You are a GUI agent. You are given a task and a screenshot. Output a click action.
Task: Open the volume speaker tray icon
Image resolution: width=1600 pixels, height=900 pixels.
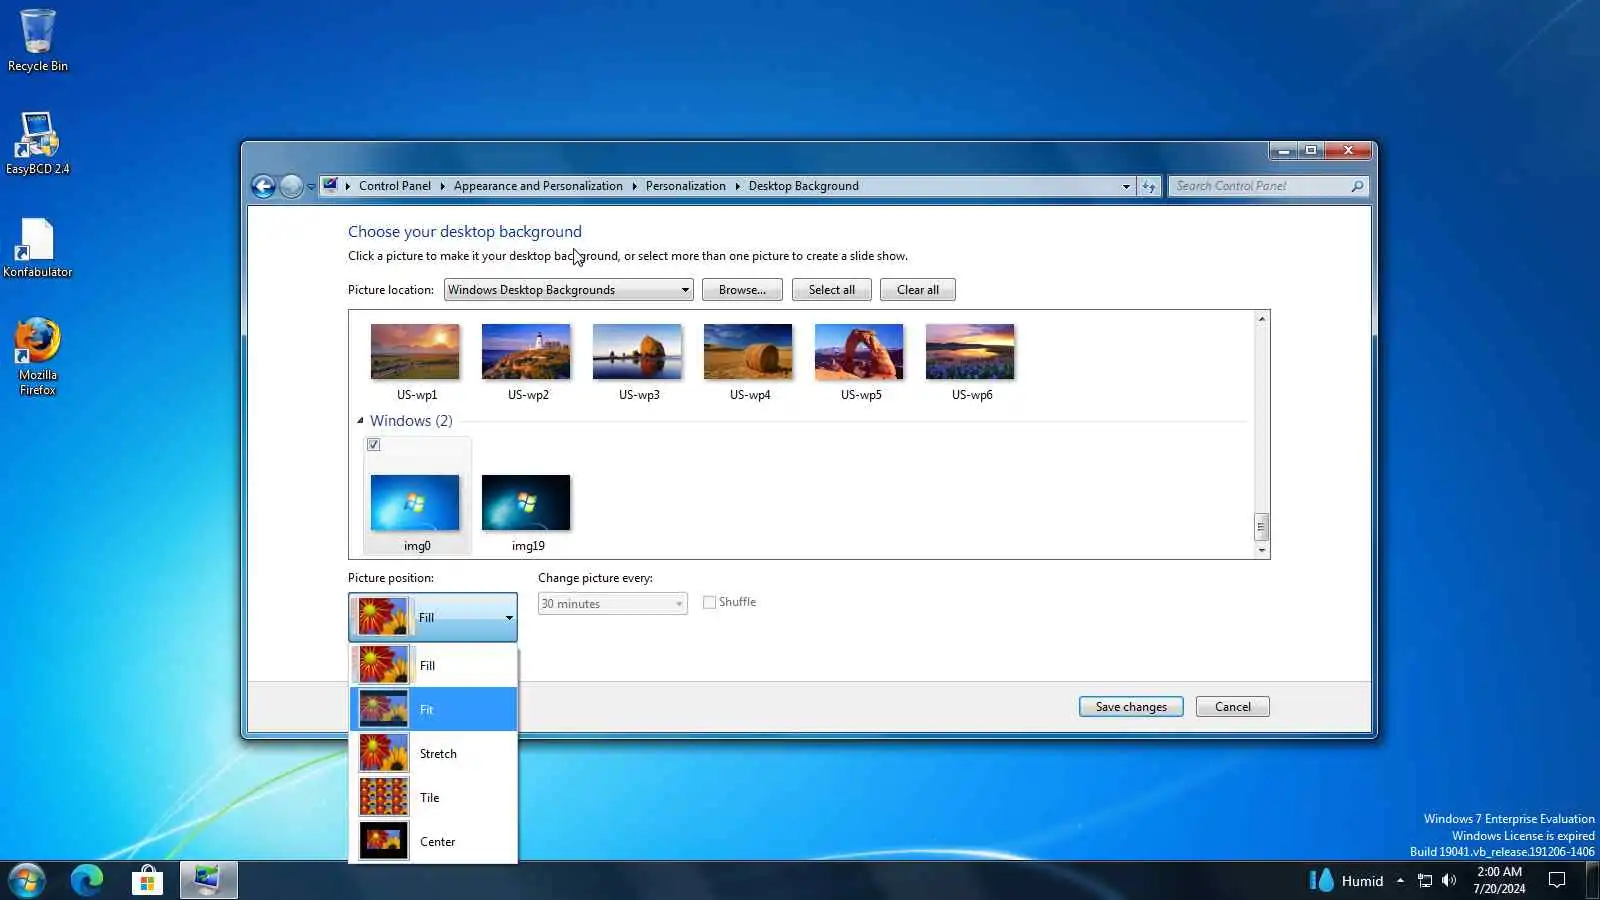click(1449, 880)
